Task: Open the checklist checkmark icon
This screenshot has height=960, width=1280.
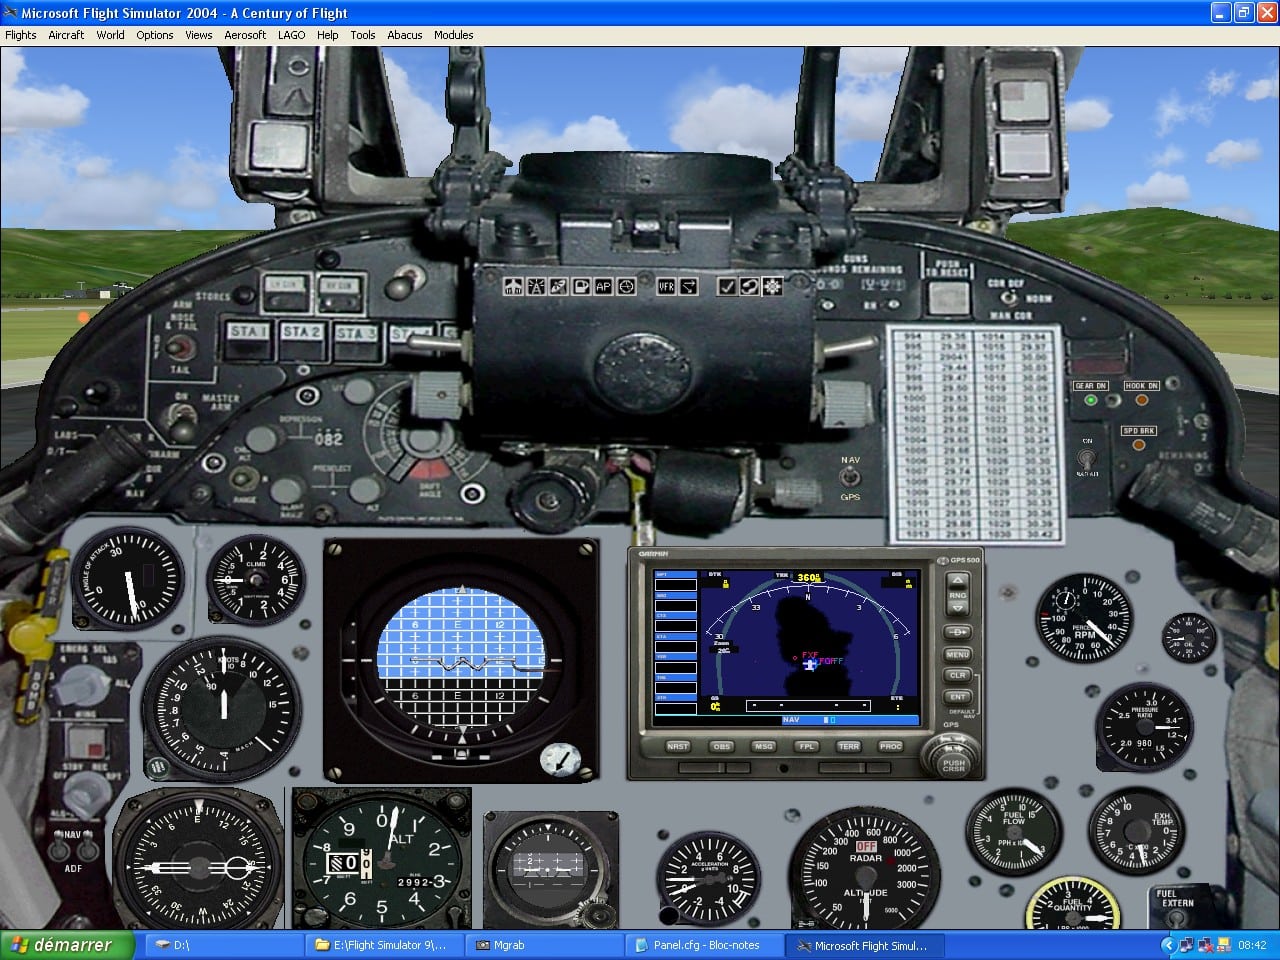Action: click(727, 287)
